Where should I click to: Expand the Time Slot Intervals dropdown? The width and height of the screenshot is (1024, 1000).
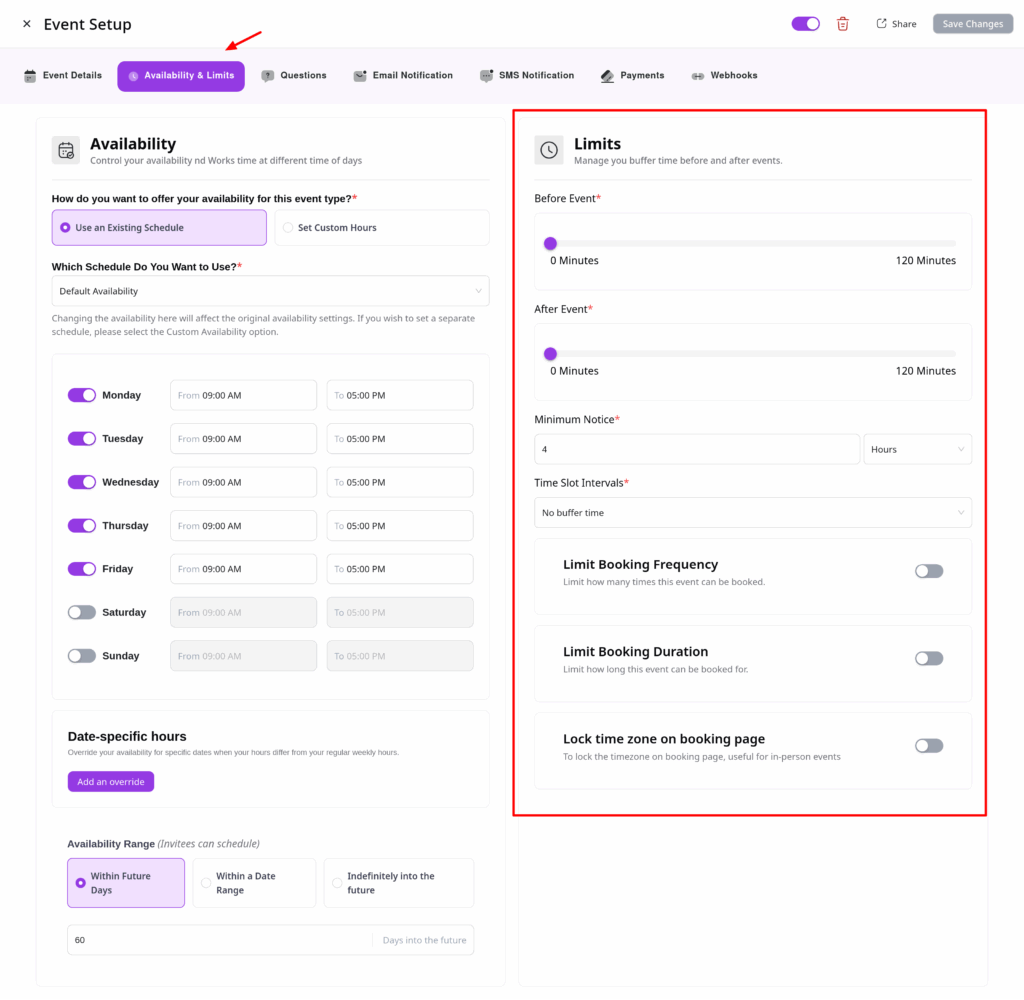pyautogui.click(x=752, y=513)
